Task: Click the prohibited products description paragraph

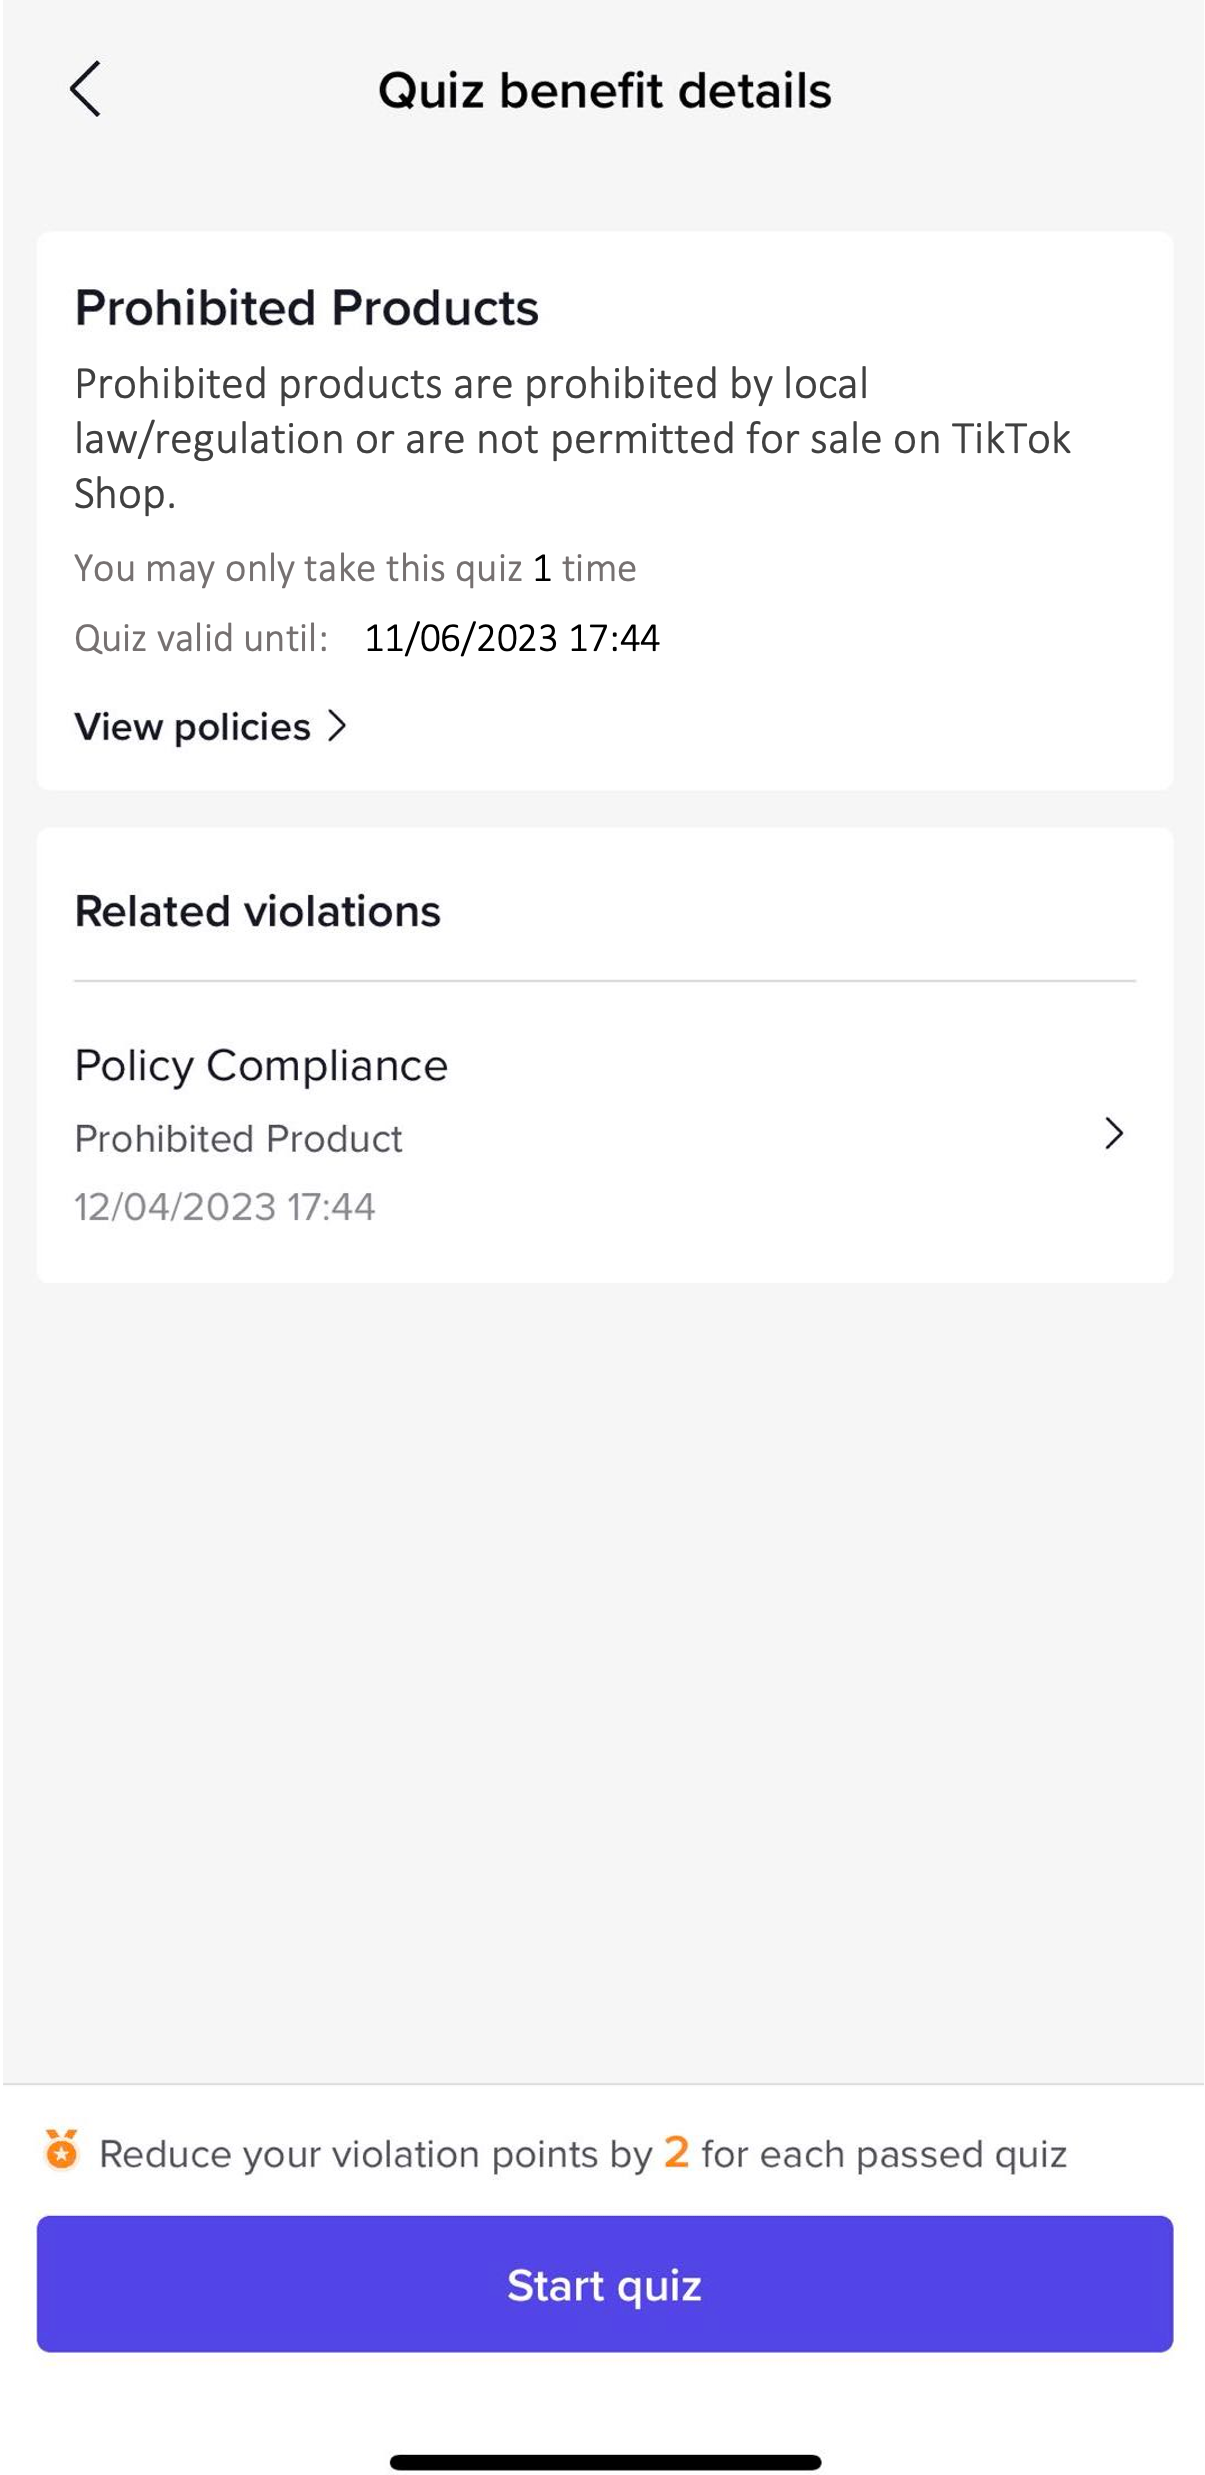Action: click(x=572, y=439)
